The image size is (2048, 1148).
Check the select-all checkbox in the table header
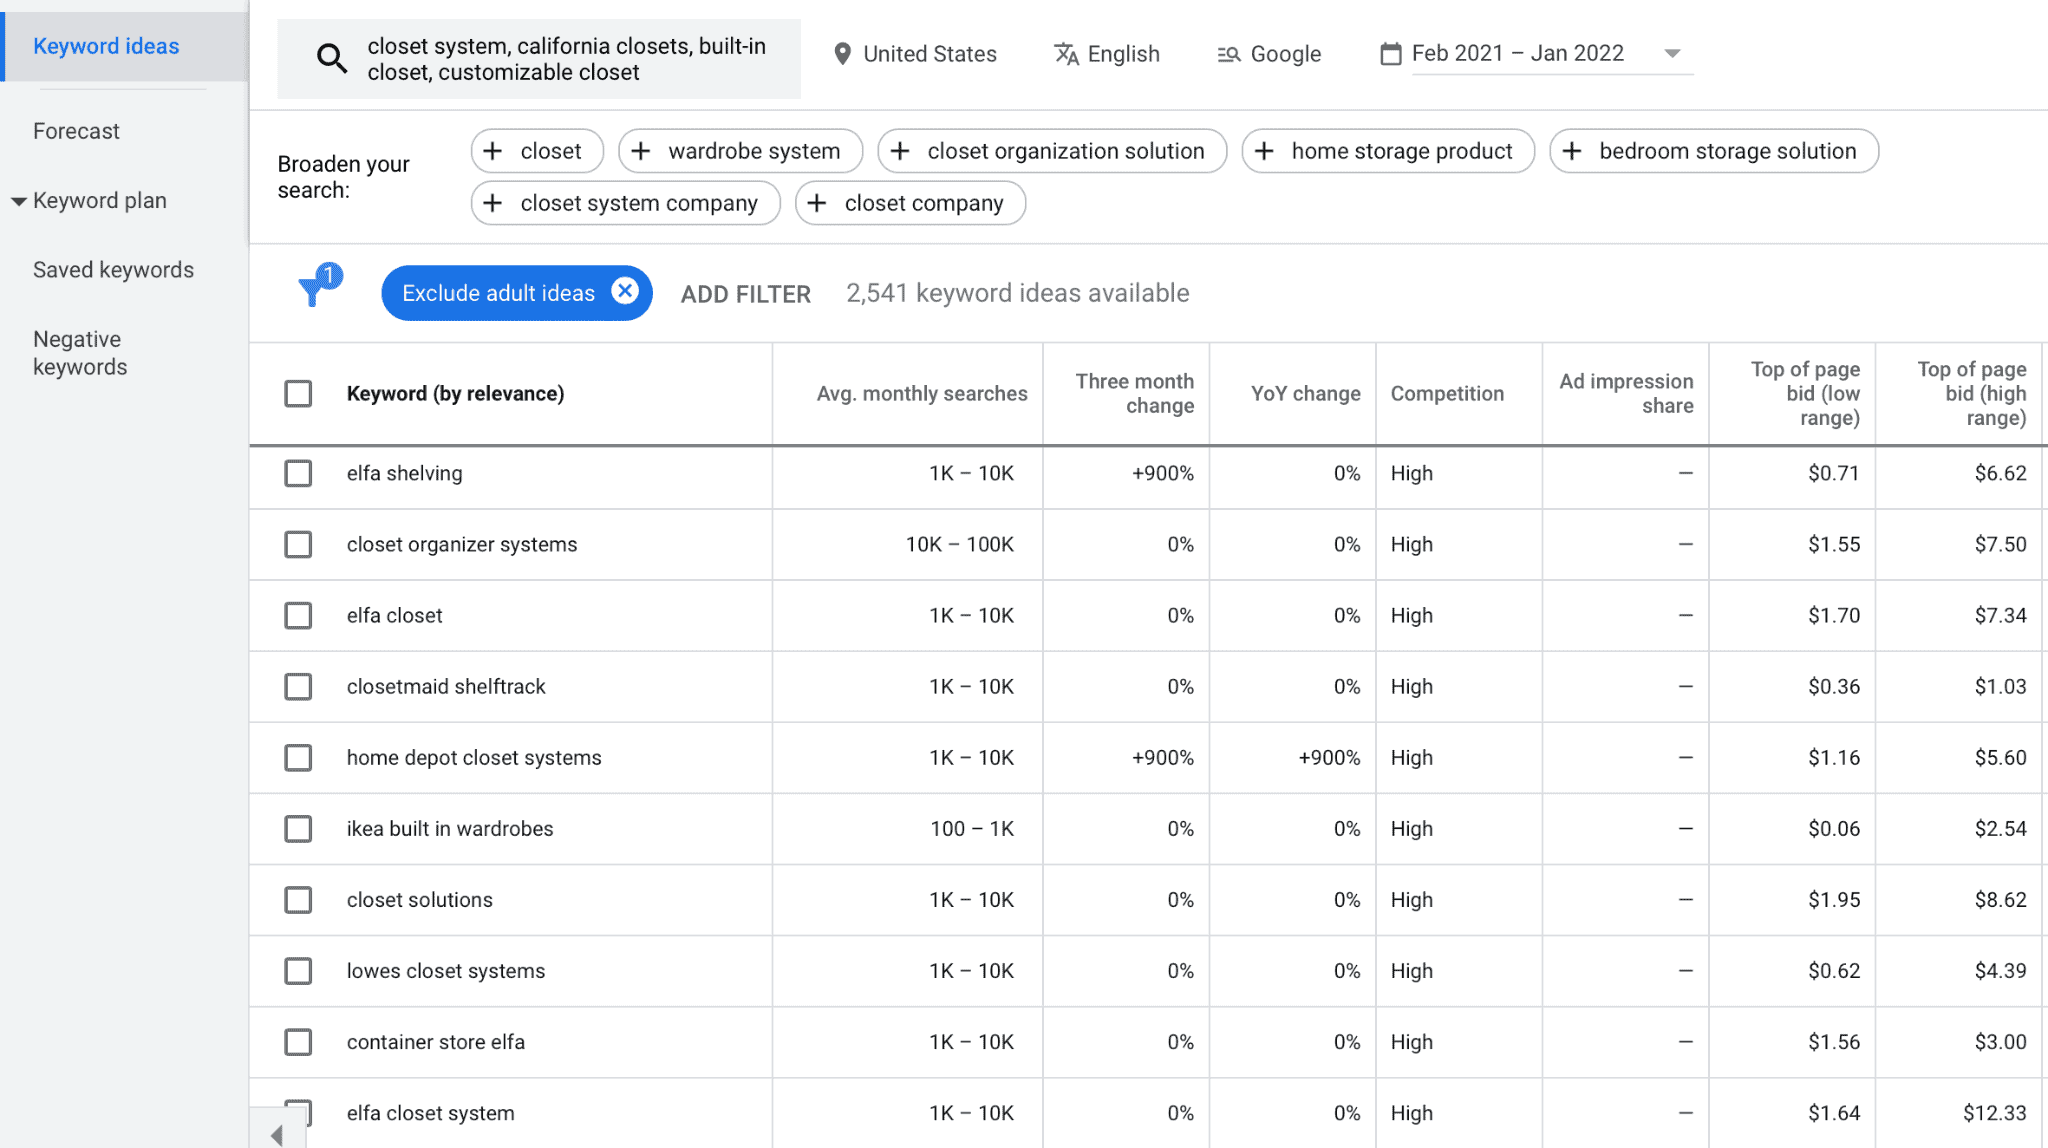click(x=298, y=393)
